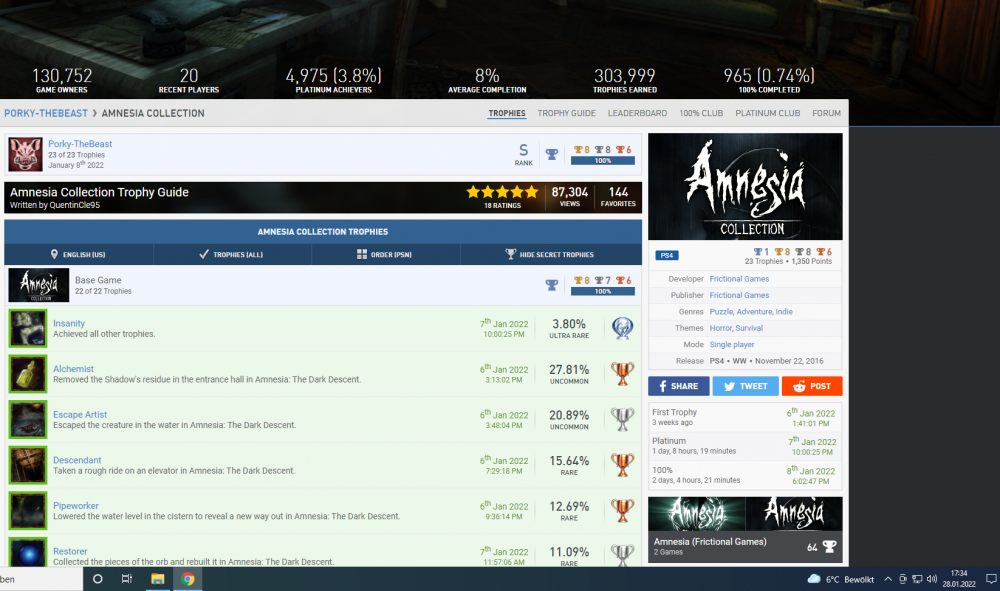This screenshot has width=1000, height=591.
Task: Open the Order (PSN) sorting selector
Action: point(384,255)
